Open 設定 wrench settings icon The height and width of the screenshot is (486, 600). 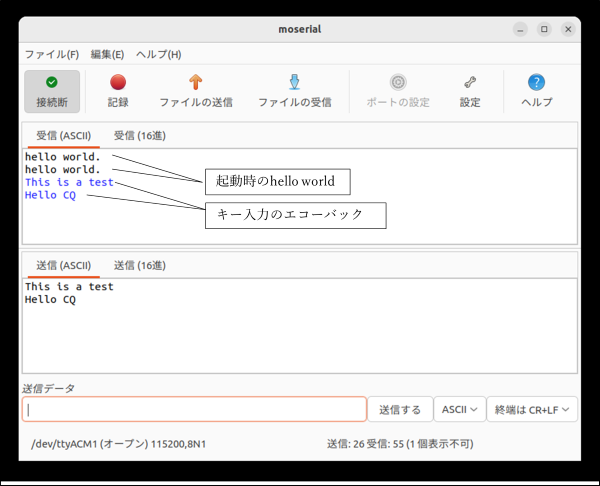tap(470, 82)
